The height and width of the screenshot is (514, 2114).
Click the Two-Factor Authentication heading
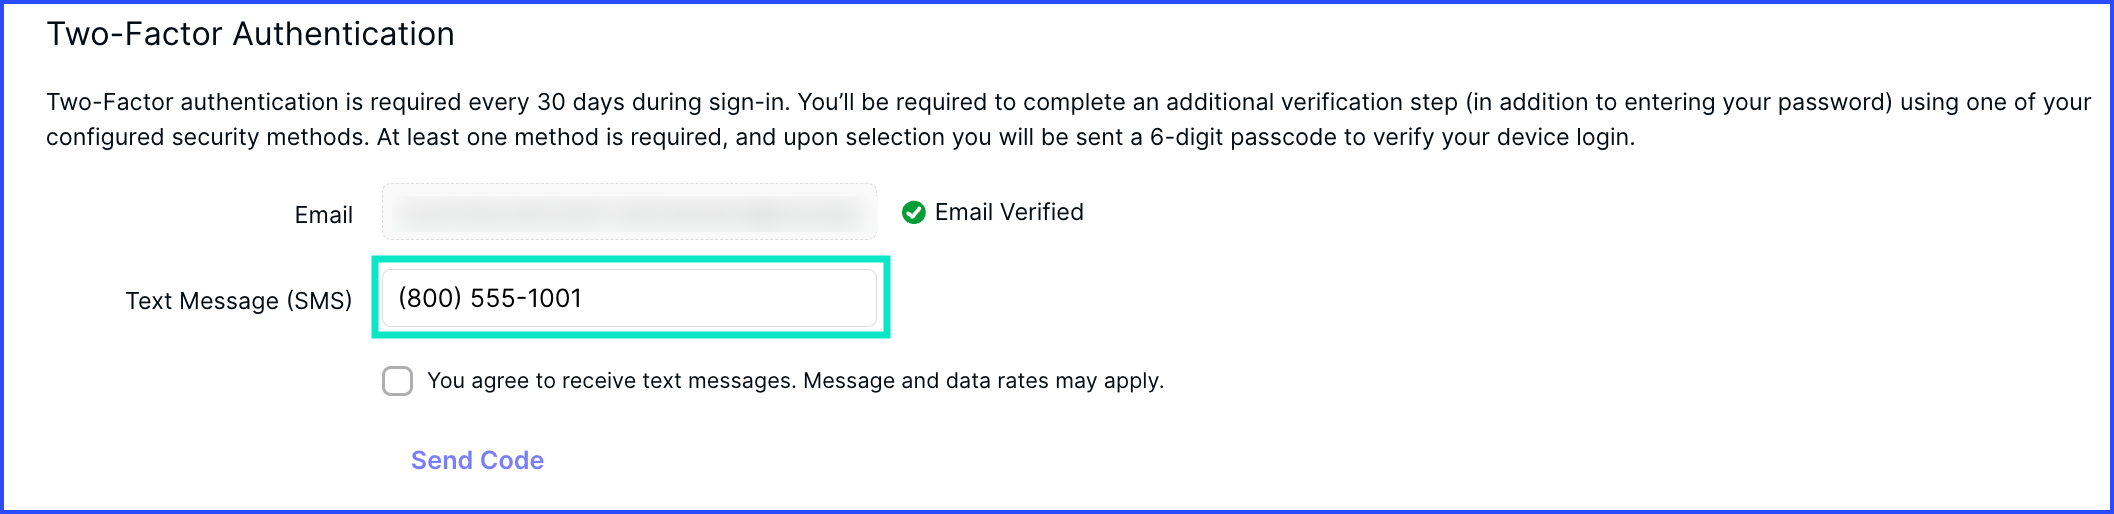pyautogui.click(x=250, y=34)
